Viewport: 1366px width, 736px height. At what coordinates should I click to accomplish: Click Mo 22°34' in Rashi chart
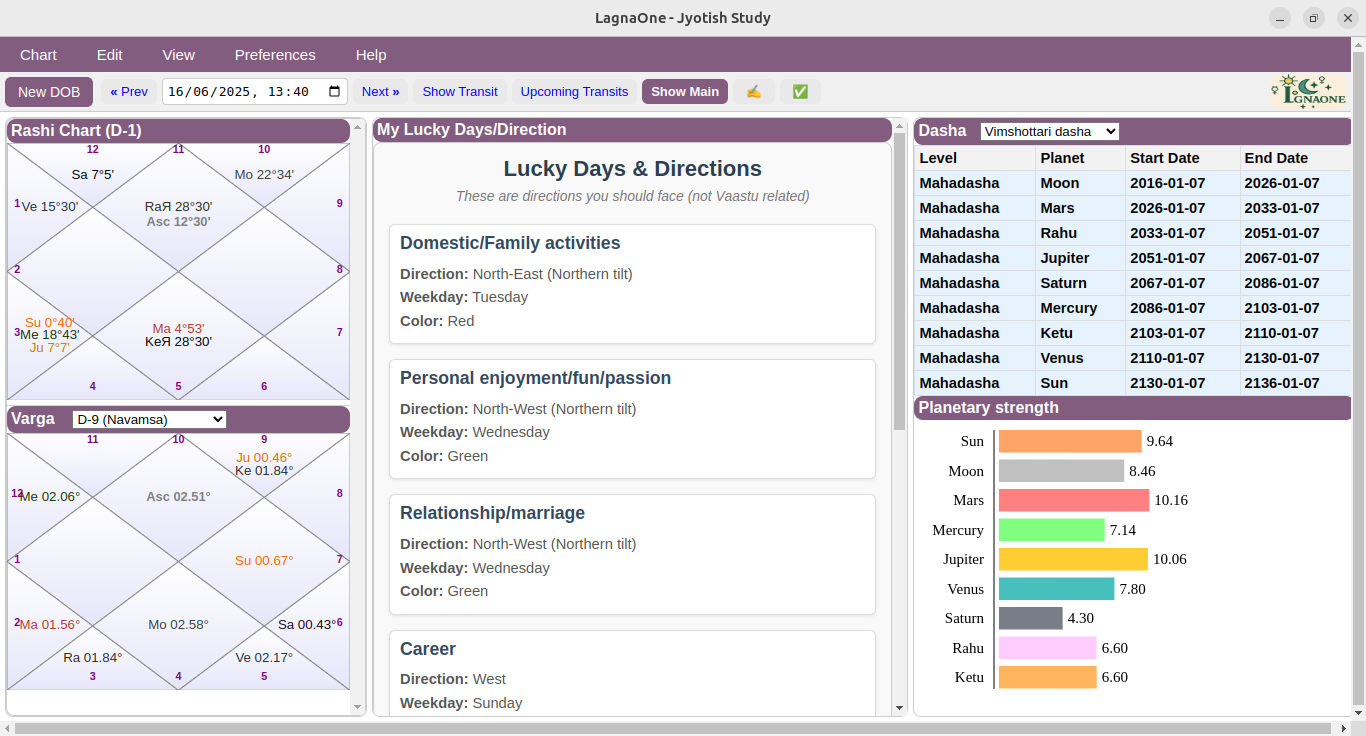click(x=264, y=174)
